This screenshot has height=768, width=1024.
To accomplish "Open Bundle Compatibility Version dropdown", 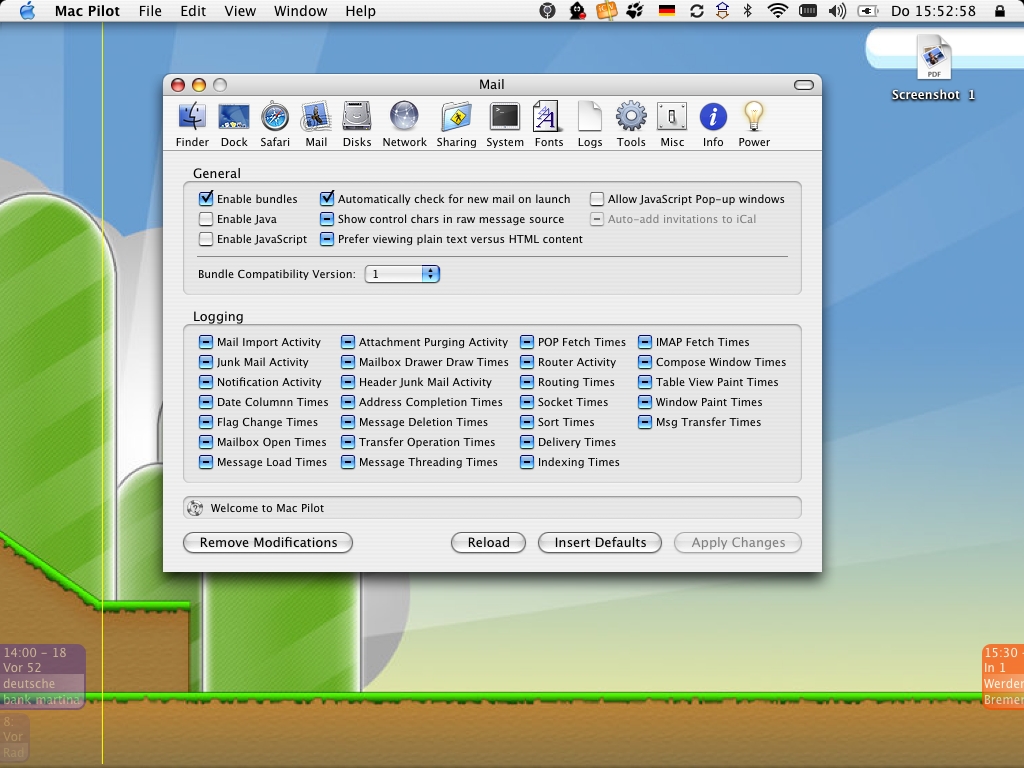I will (402, 274).
